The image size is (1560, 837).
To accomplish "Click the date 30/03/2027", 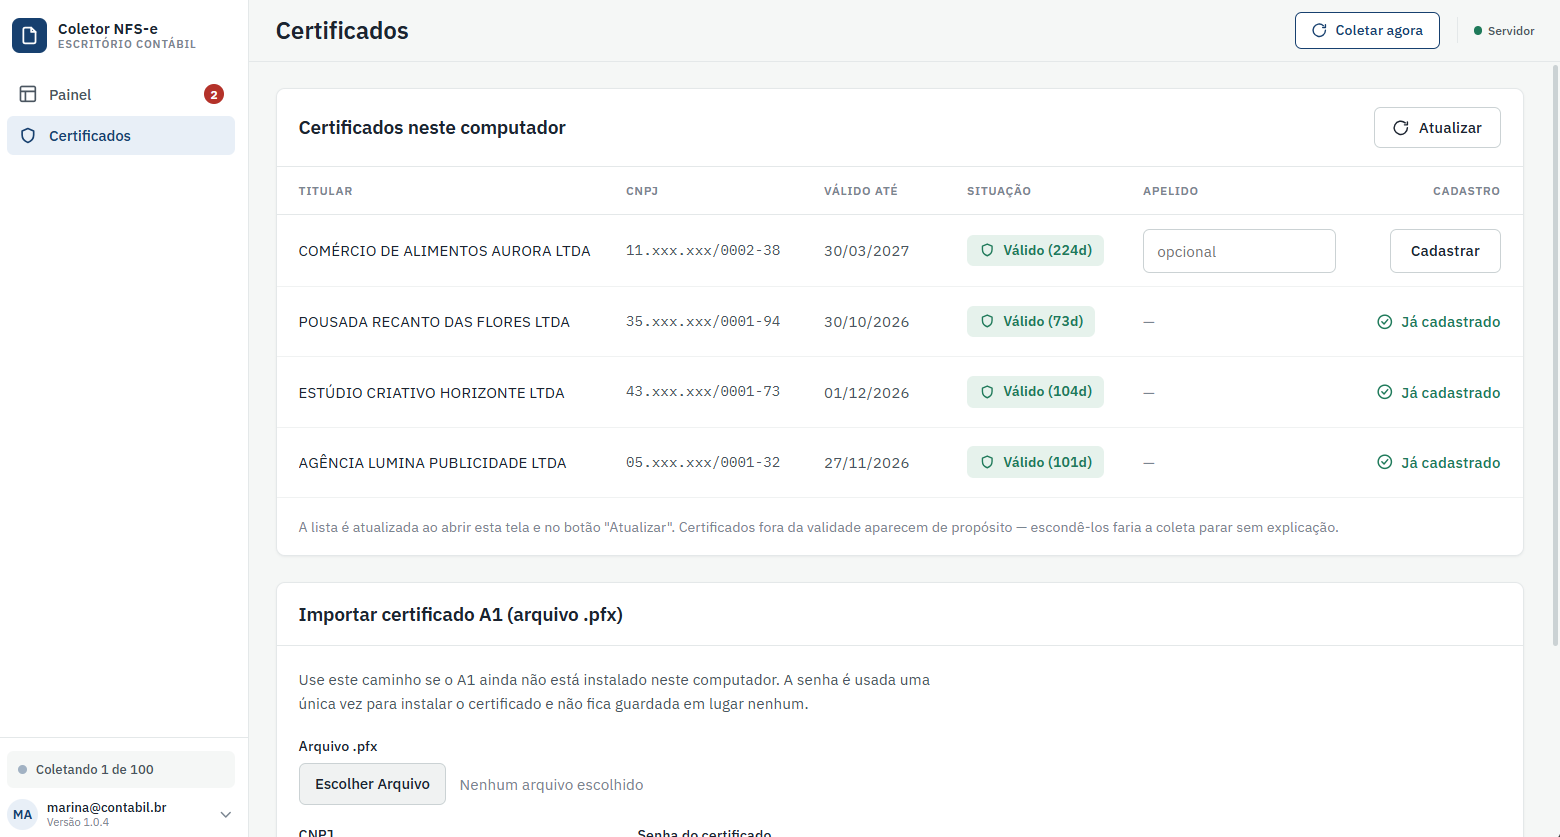I will 867,251.
